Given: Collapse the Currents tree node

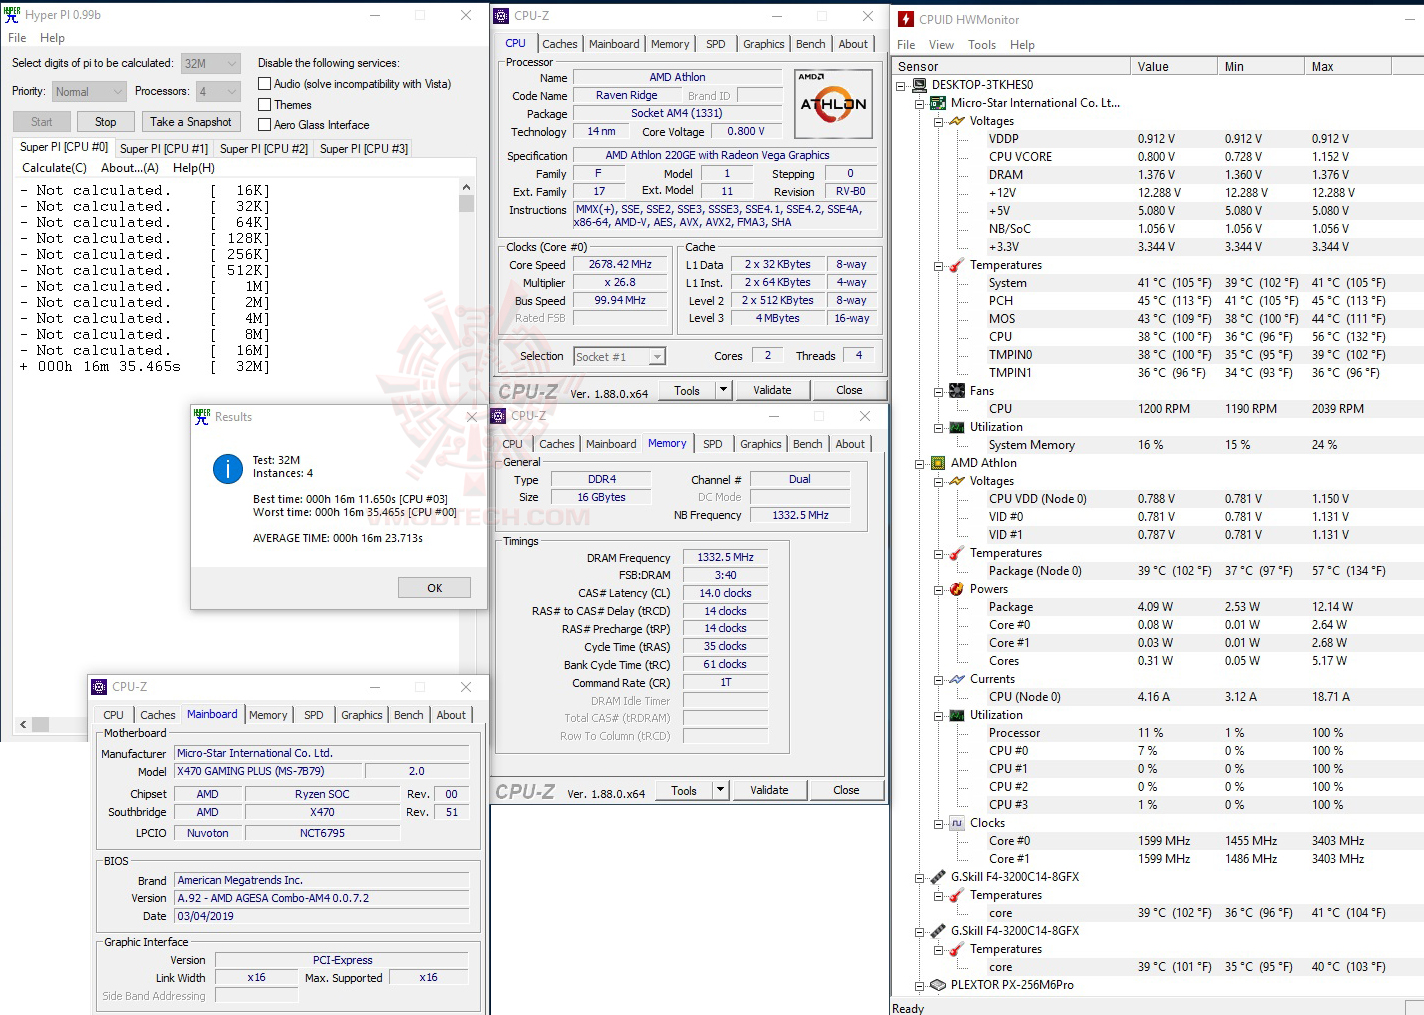Looking at the screenshot, I should pyautogui.click(x=939, y=679).
